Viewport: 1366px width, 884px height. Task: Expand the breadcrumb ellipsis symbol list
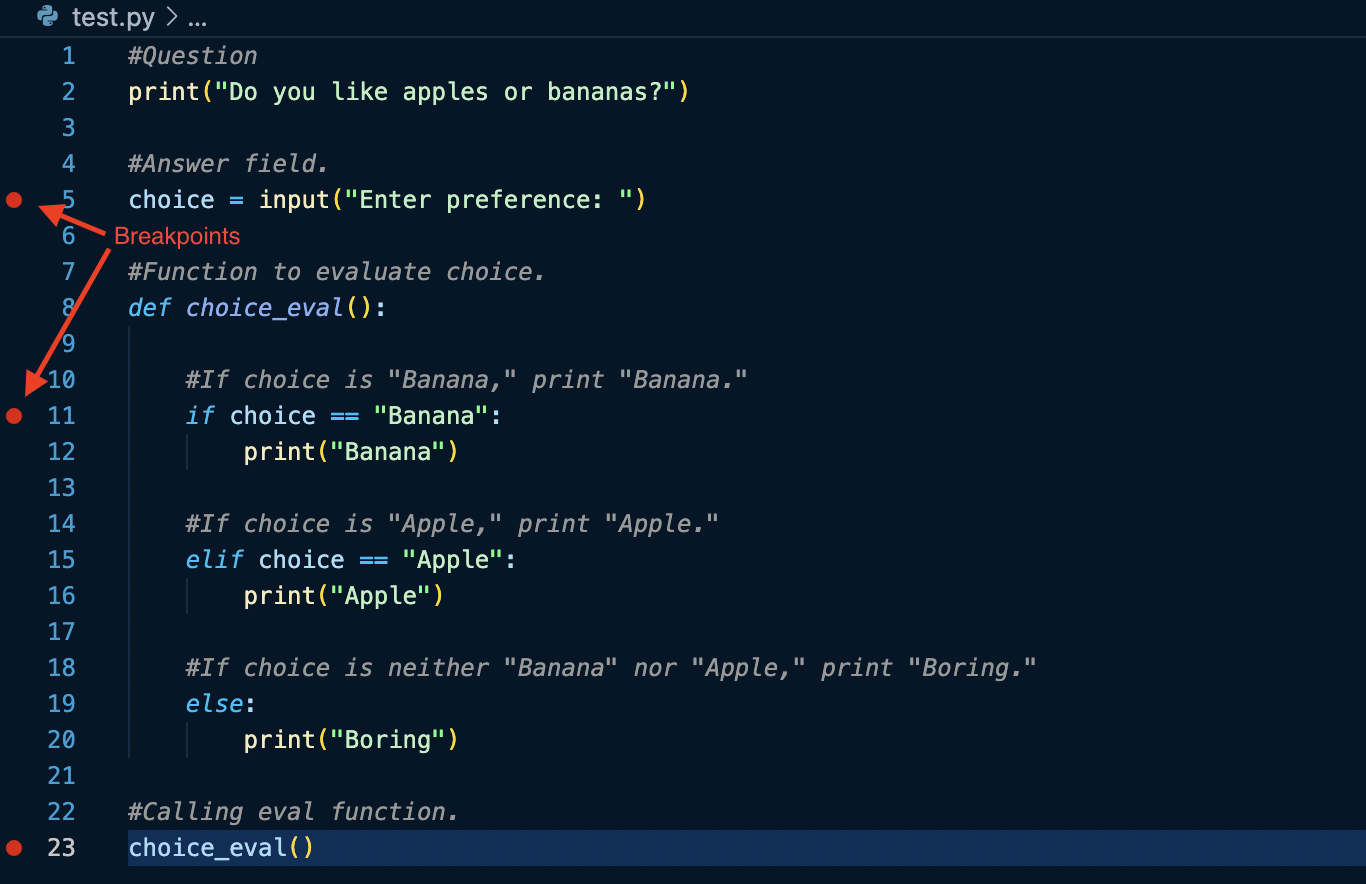(x=197, y=18)
